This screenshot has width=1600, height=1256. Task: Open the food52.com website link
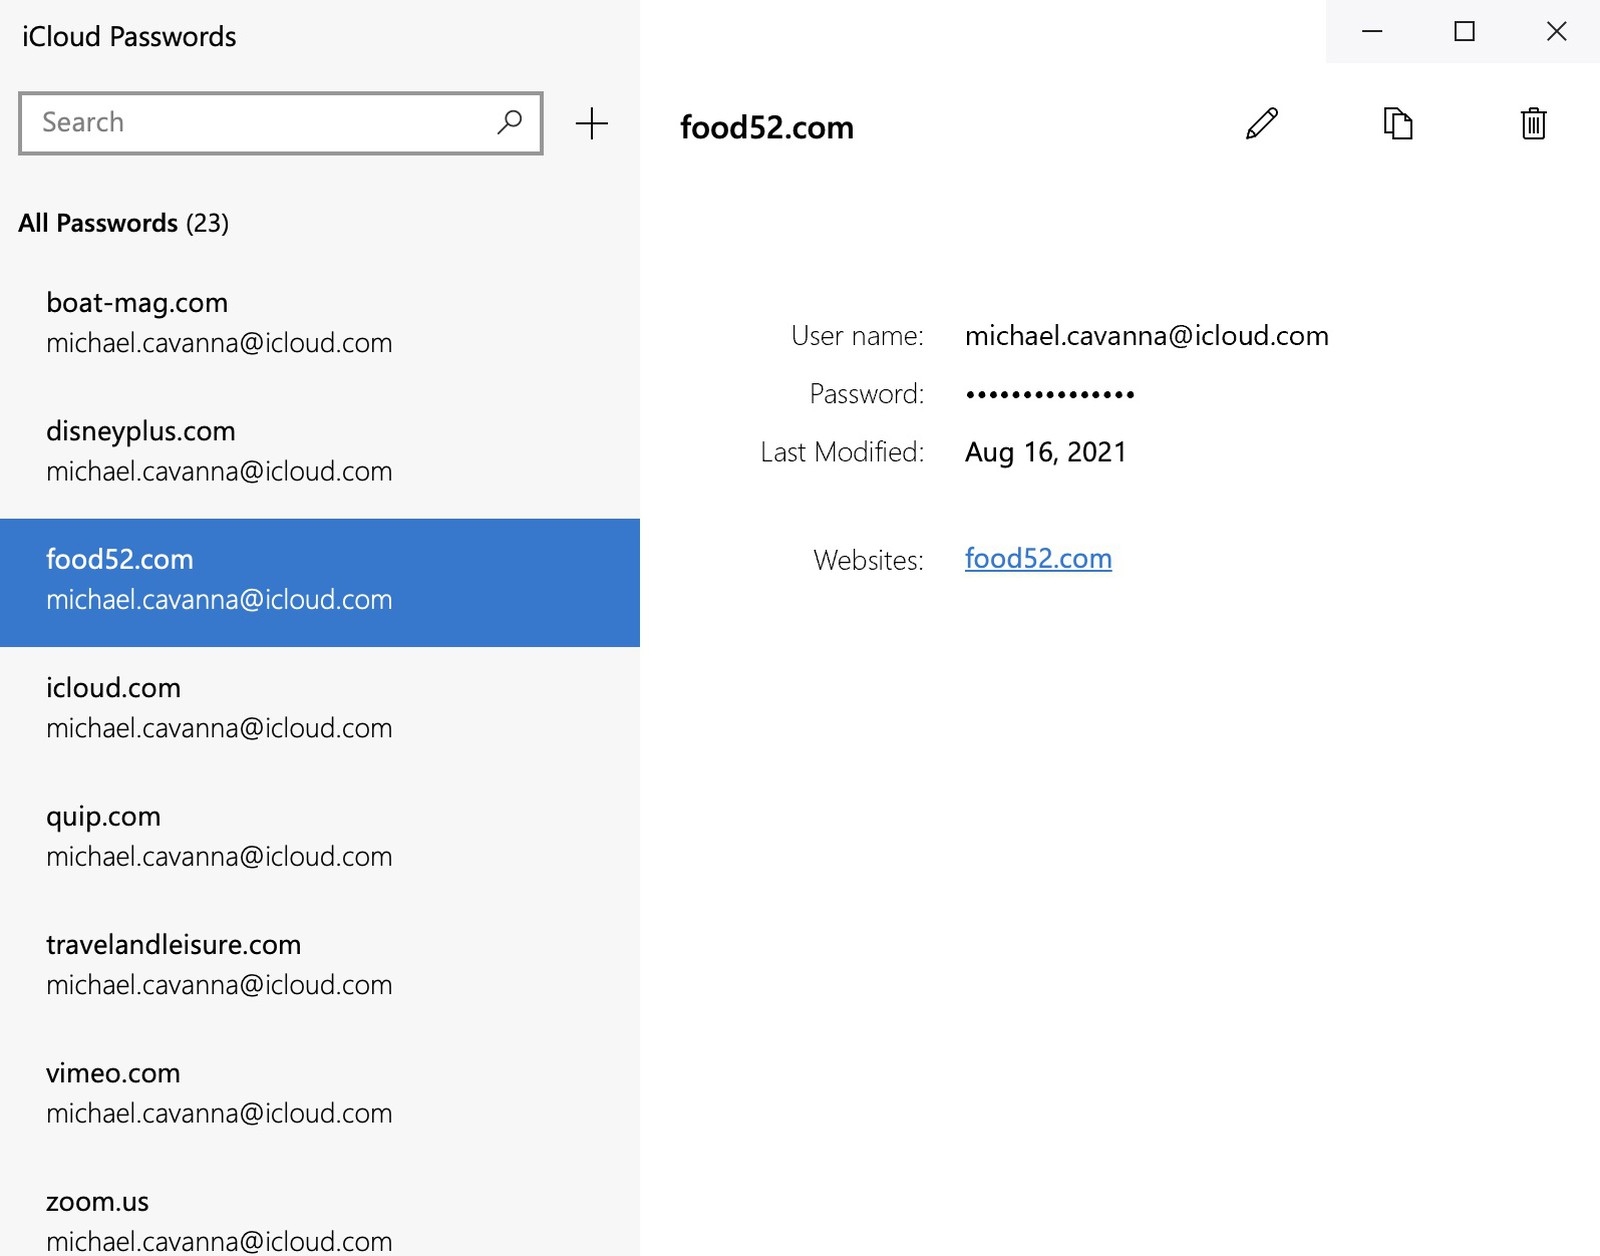1037,559
